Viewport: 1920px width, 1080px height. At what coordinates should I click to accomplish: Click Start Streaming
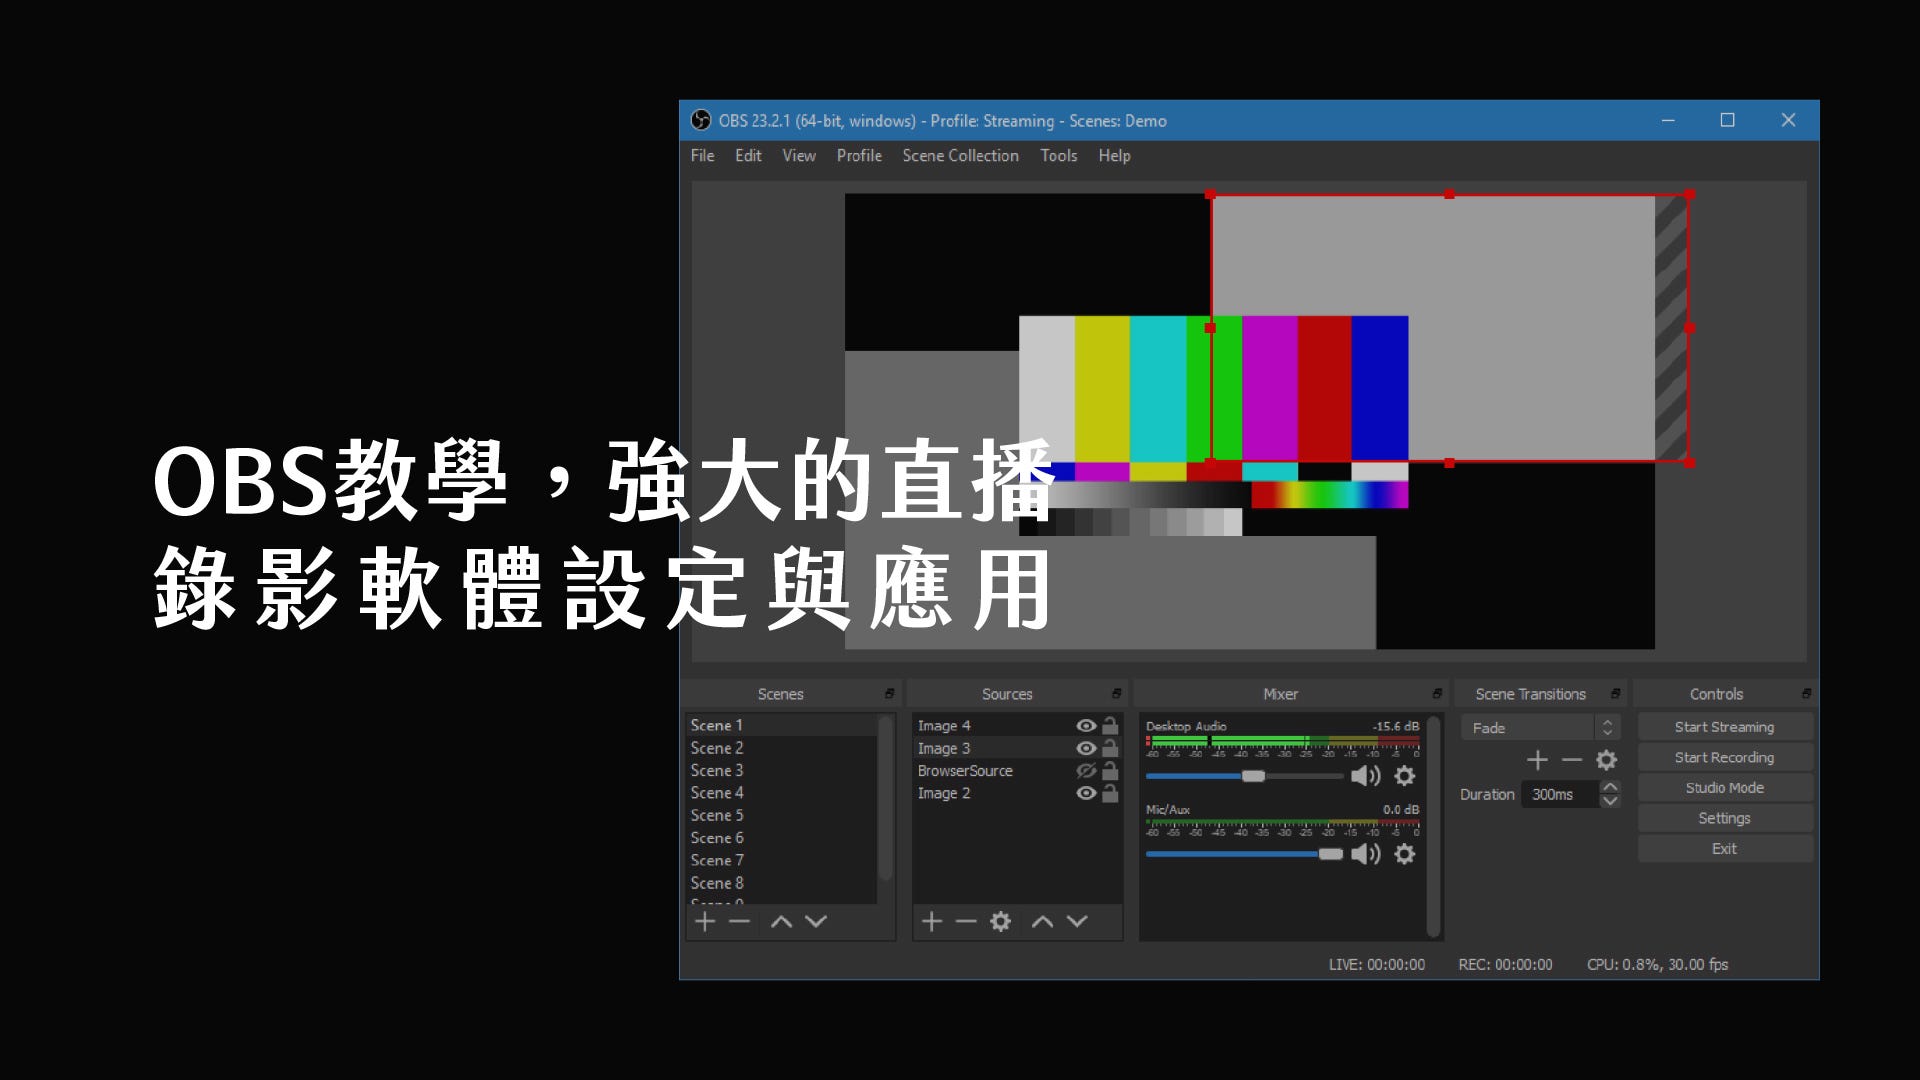pos(1725,727)
